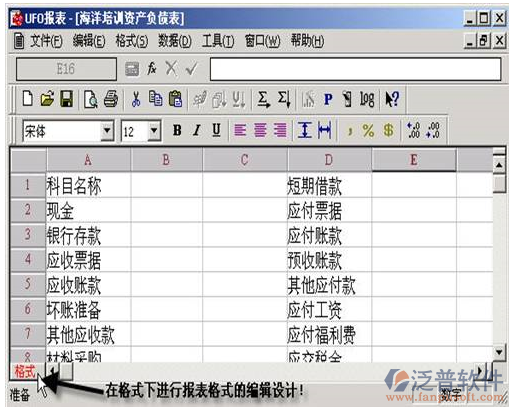Expand the 宋体 font name dropdown

tap(107, 131)
